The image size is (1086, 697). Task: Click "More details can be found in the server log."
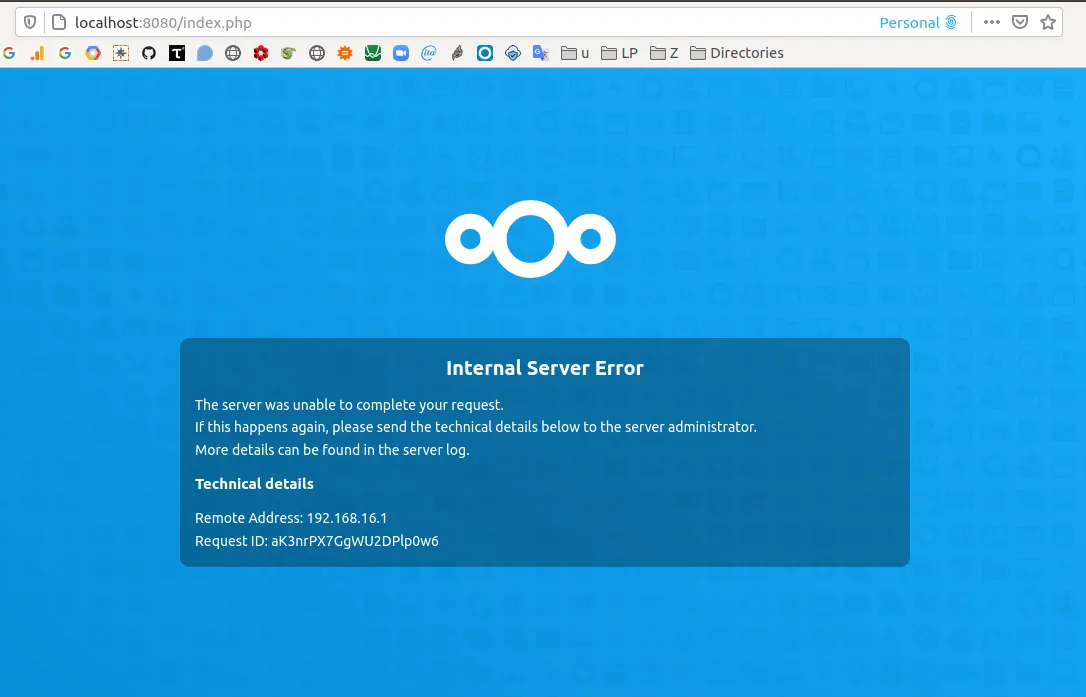(x=332, y=450)
